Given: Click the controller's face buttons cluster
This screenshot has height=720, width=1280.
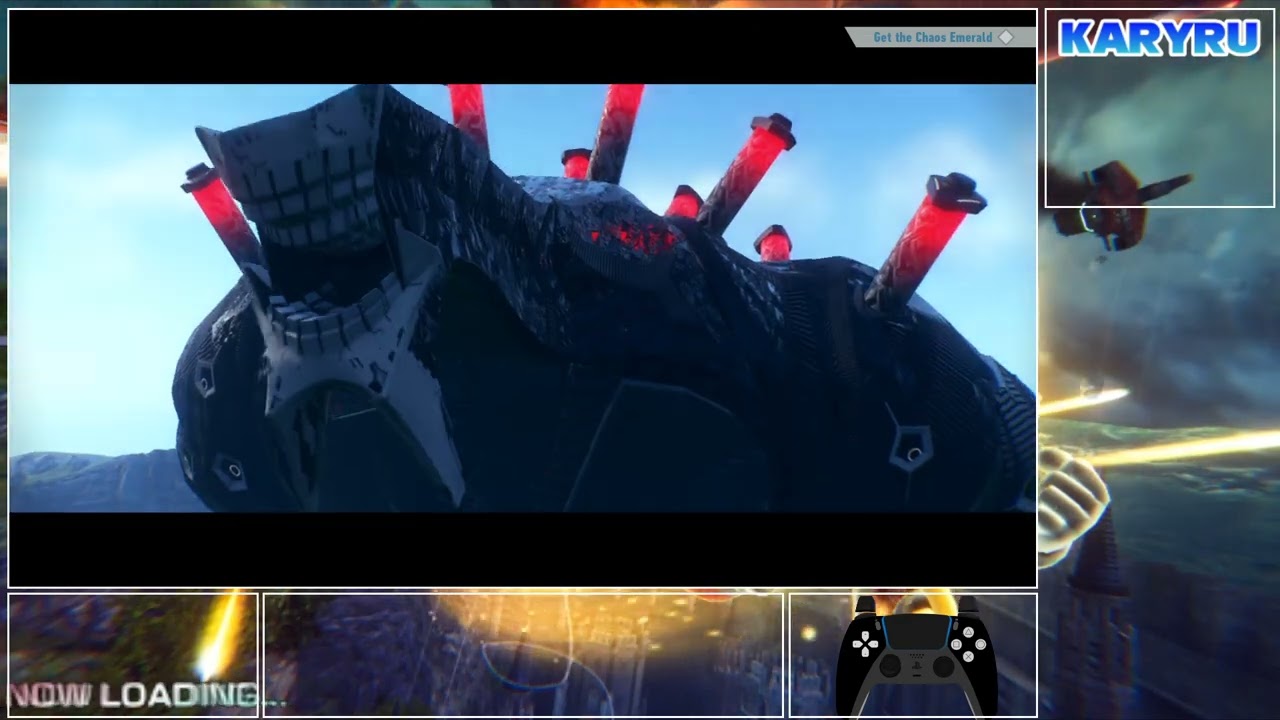Looking at the screenshot, I should pyautogui.click(x=968, y=644).
